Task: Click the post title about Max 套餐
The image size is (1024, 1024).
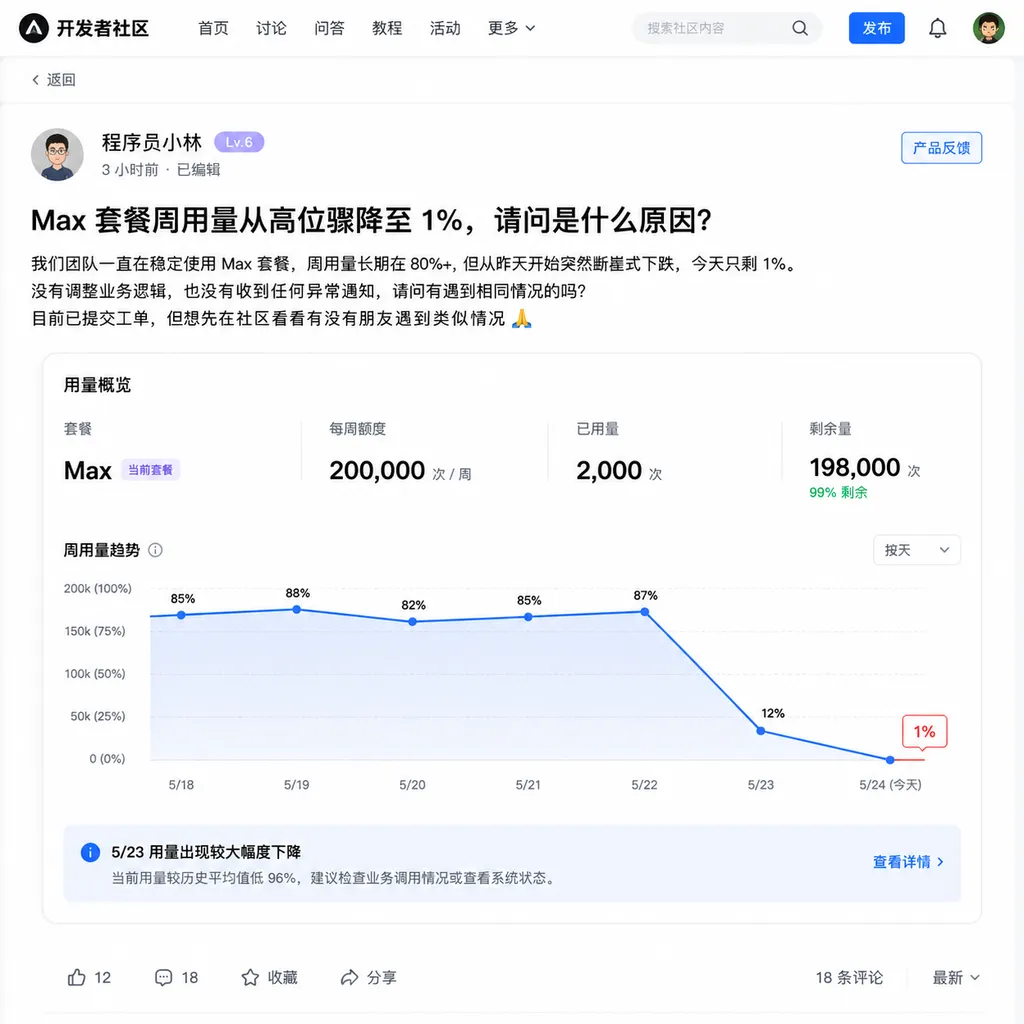Action: [x=371, y=220]
